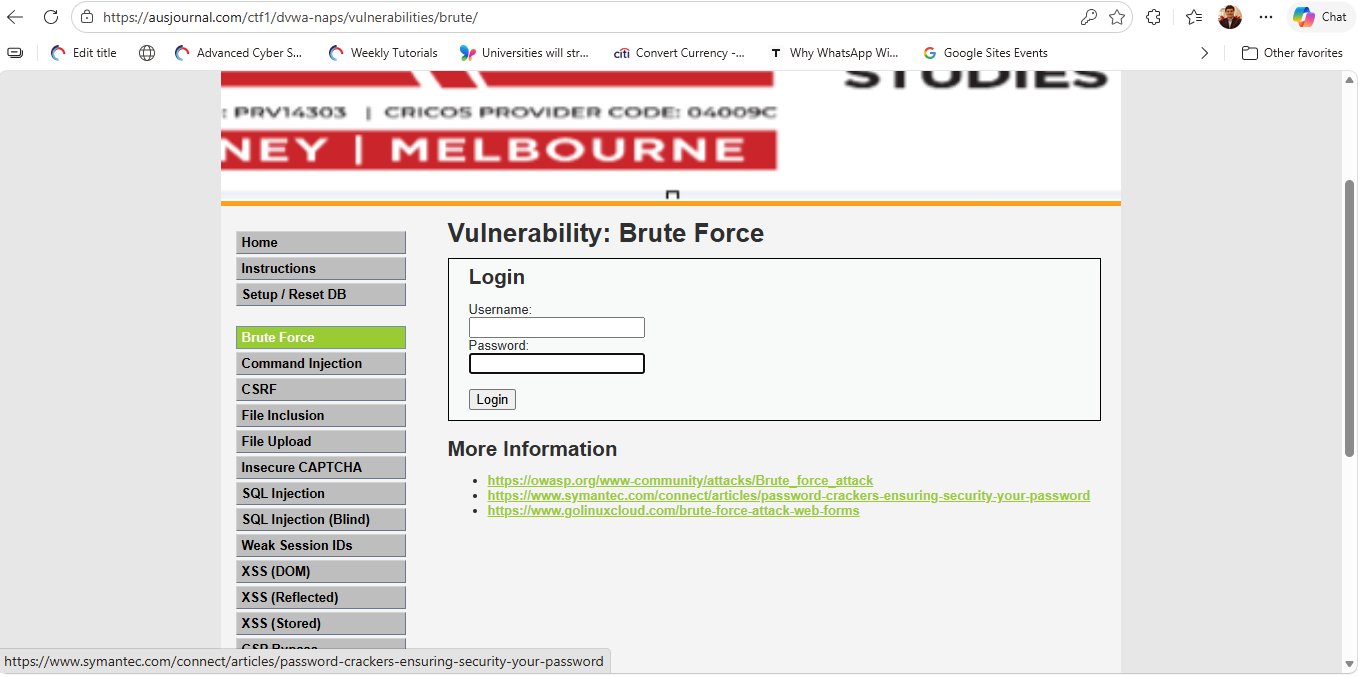Click the More Information heading

point(532,450)
